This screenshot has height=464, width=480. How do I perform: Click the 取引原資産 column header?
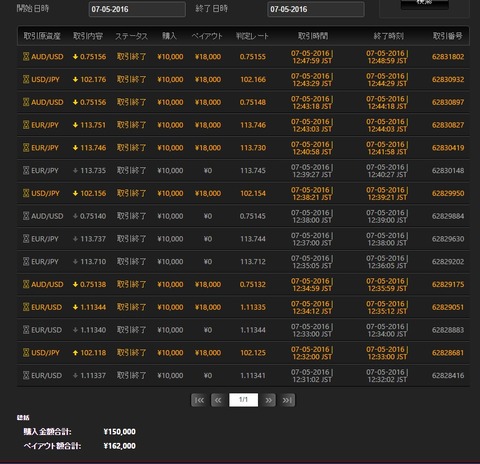pos(42,36)
